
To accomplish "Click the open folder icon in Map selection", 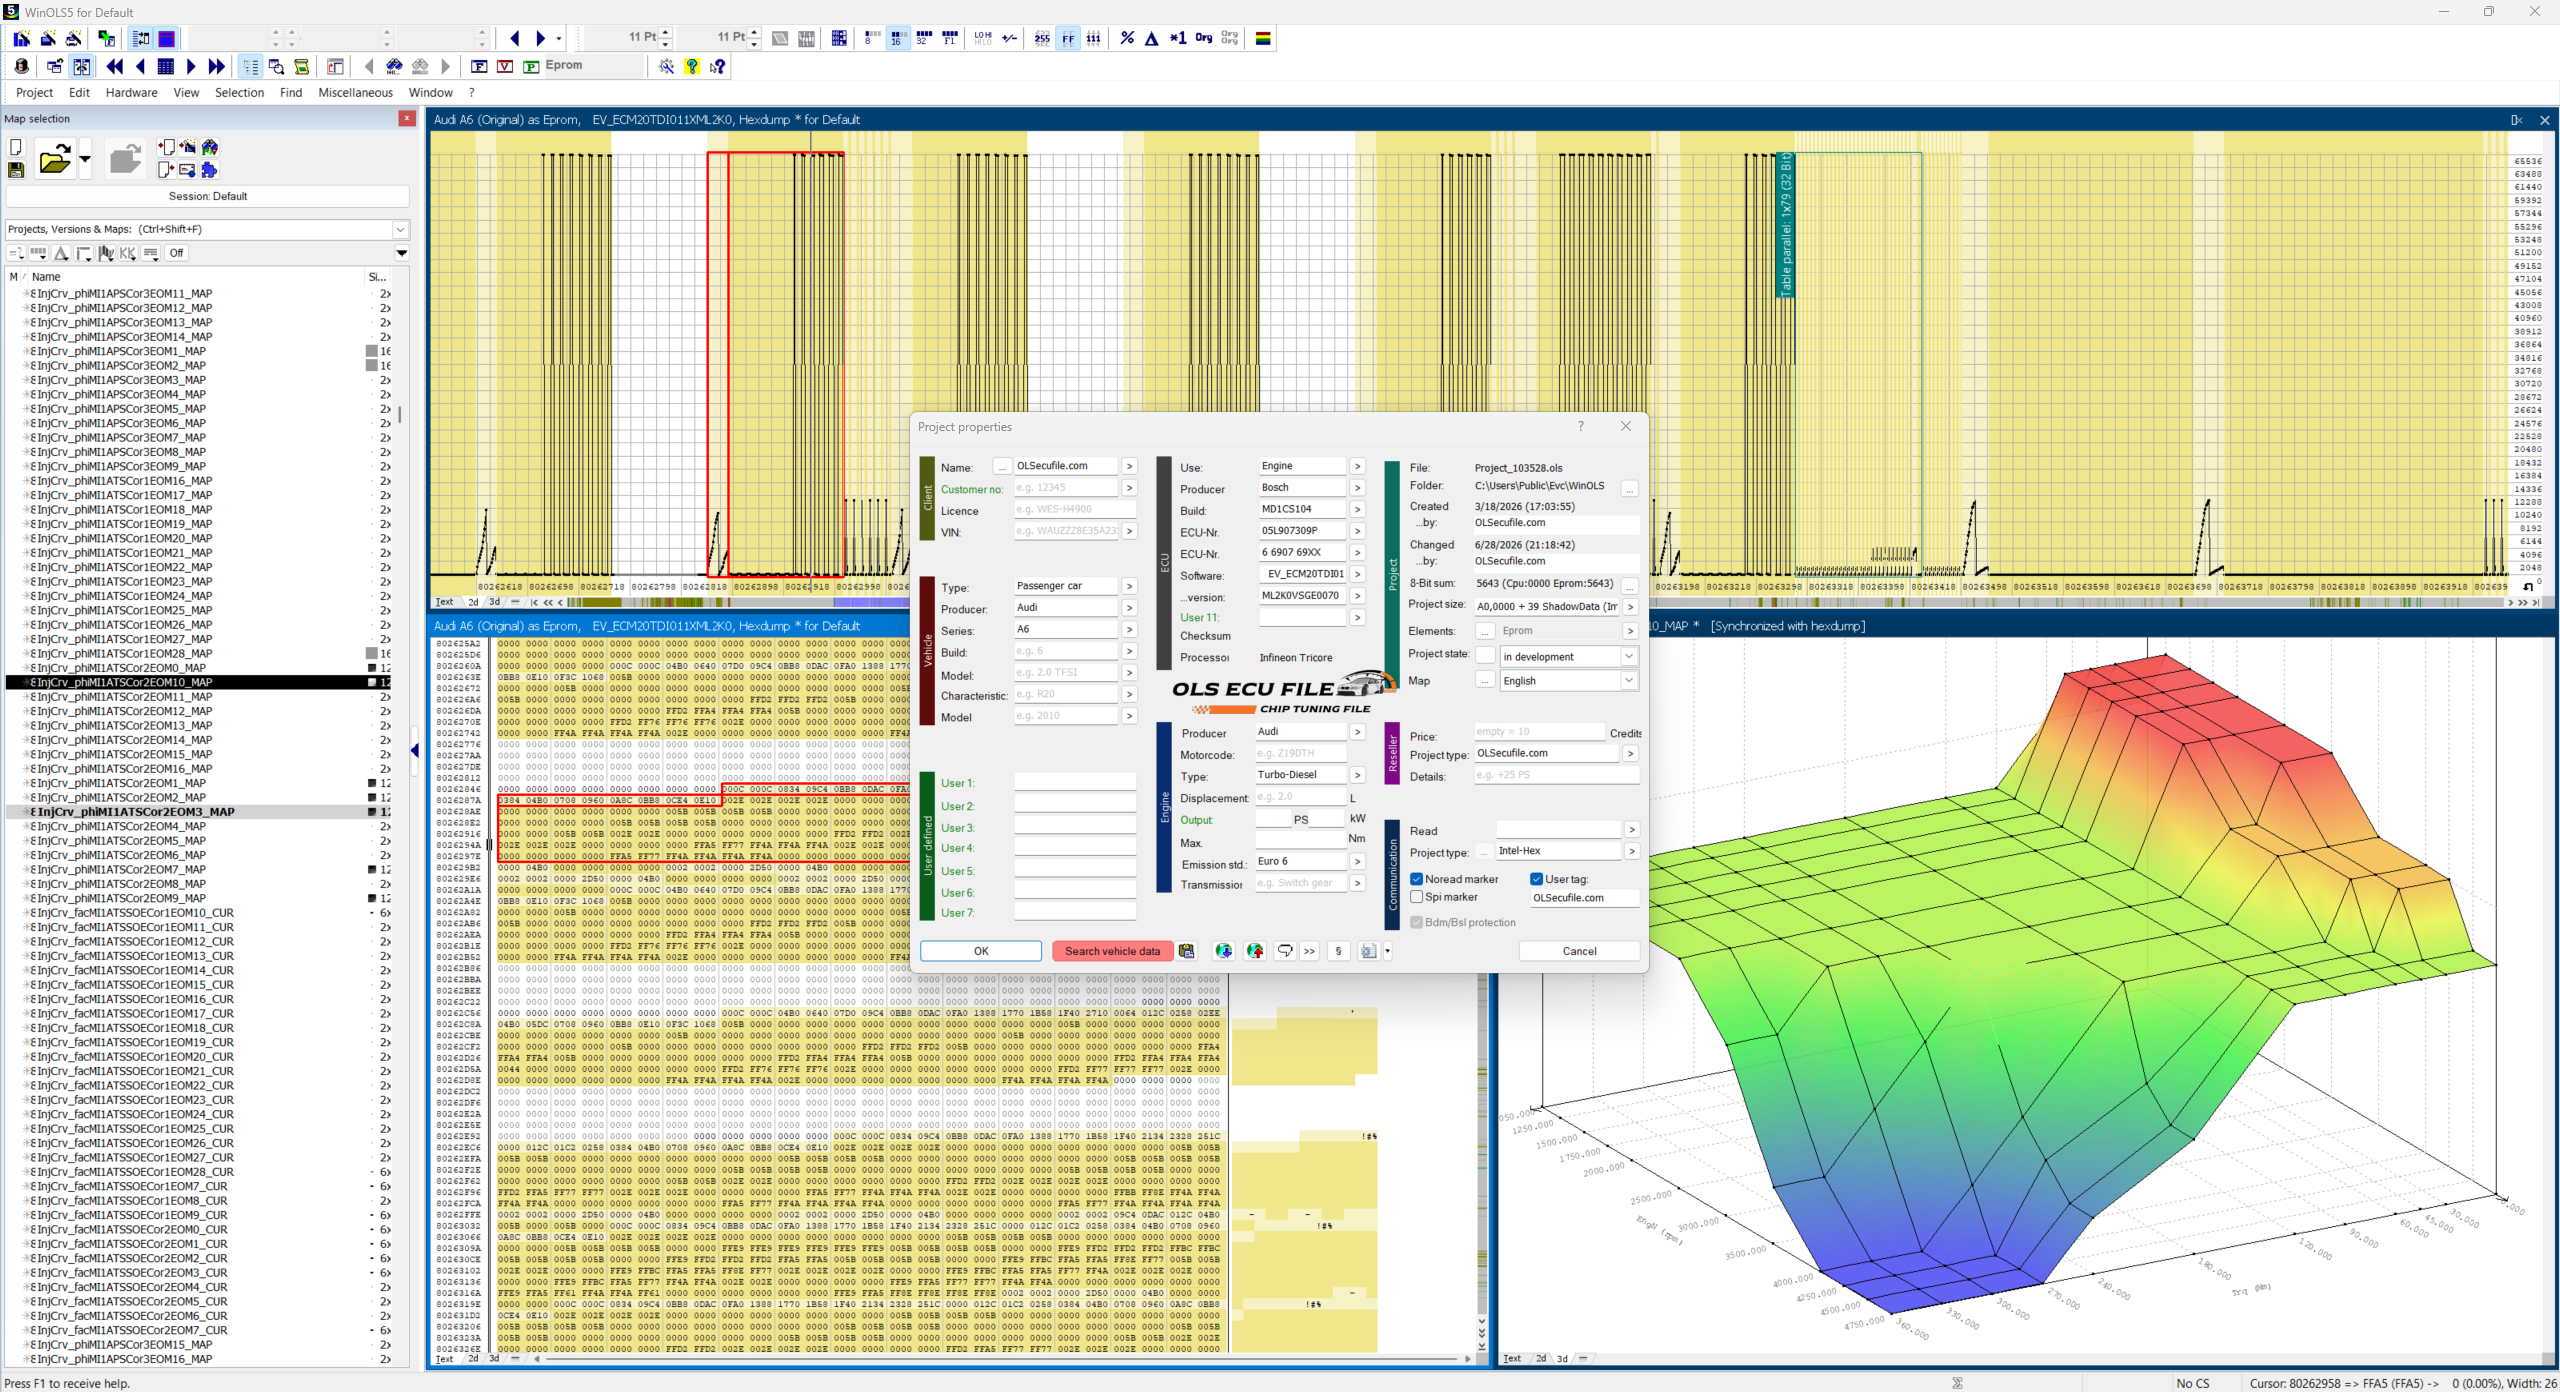I will click(x=55, y=159).
